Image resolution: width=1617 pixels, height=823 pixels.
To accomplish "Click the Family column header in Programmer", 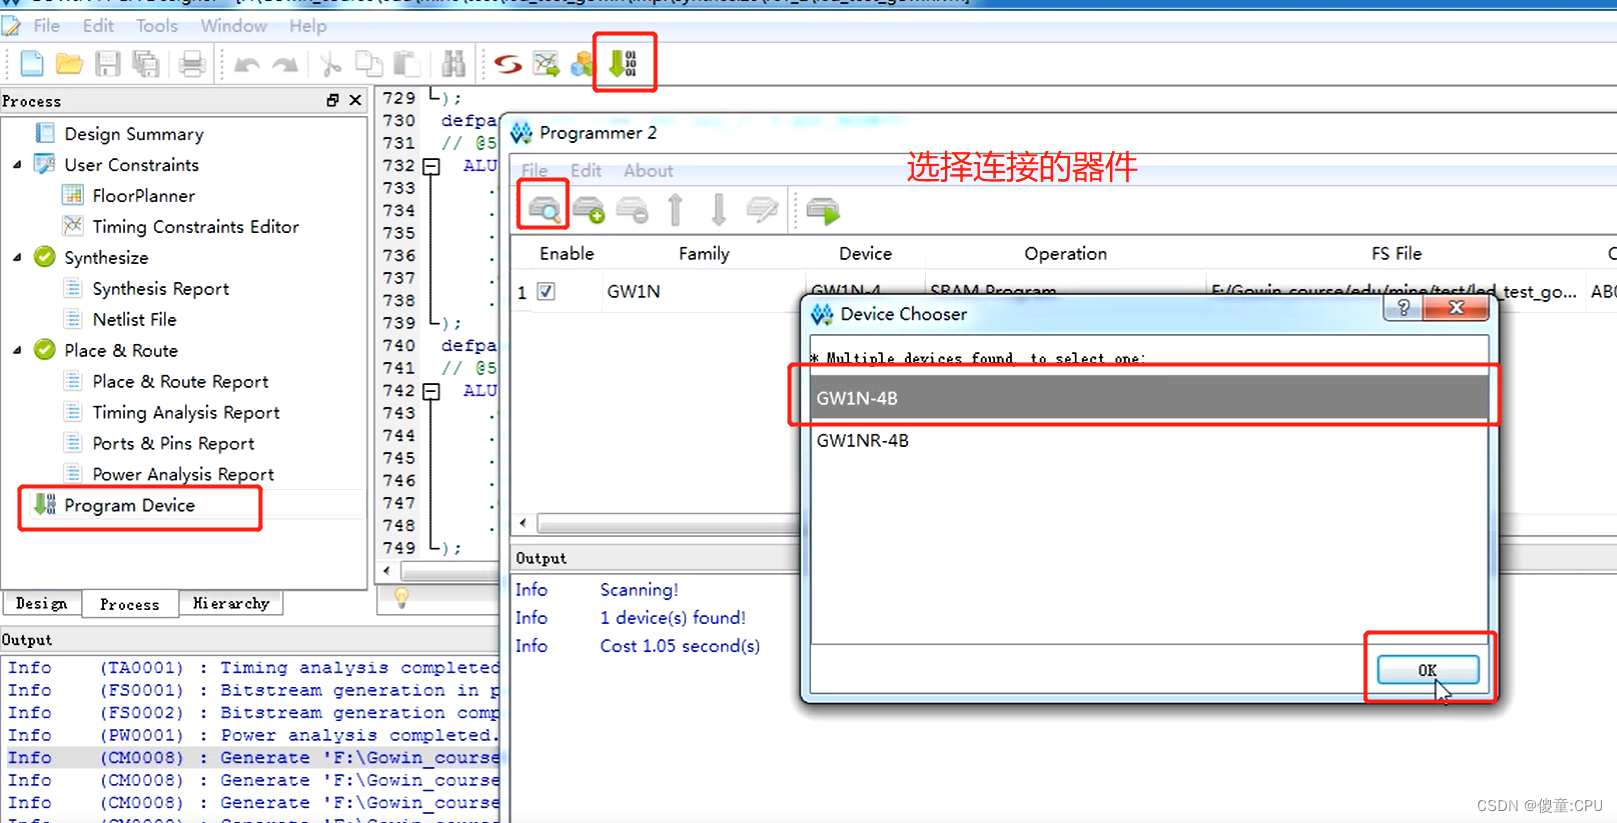I will [x=704, y=253].
